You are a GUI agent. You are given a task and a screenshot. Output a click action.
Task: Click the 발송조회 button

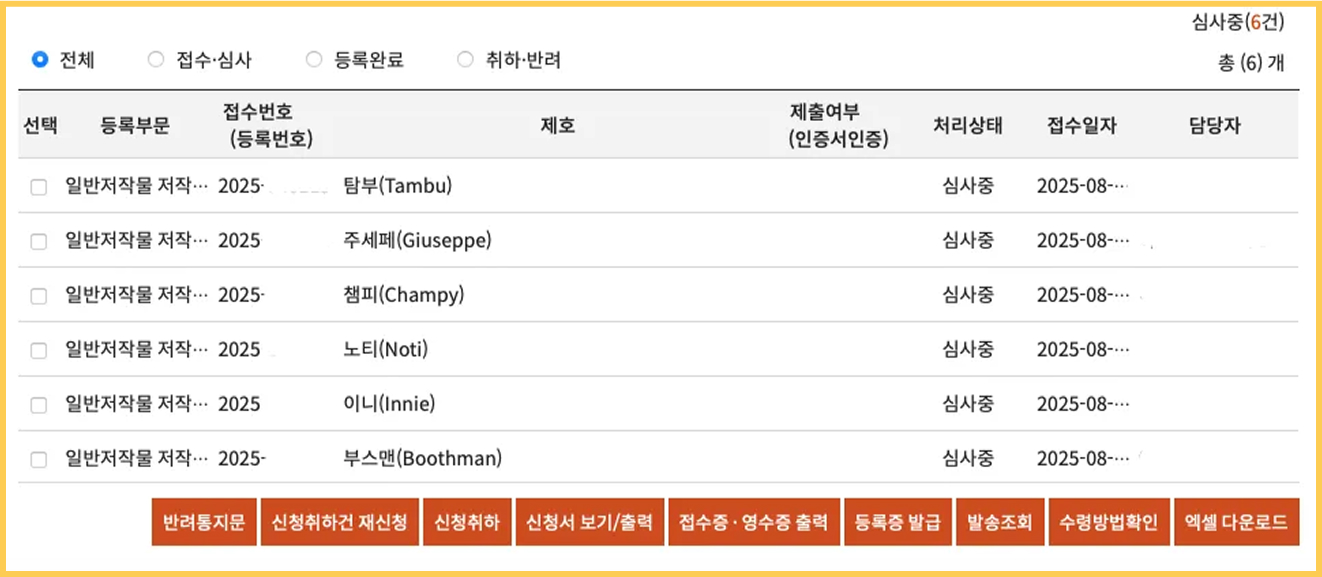tap(1000, 522)
